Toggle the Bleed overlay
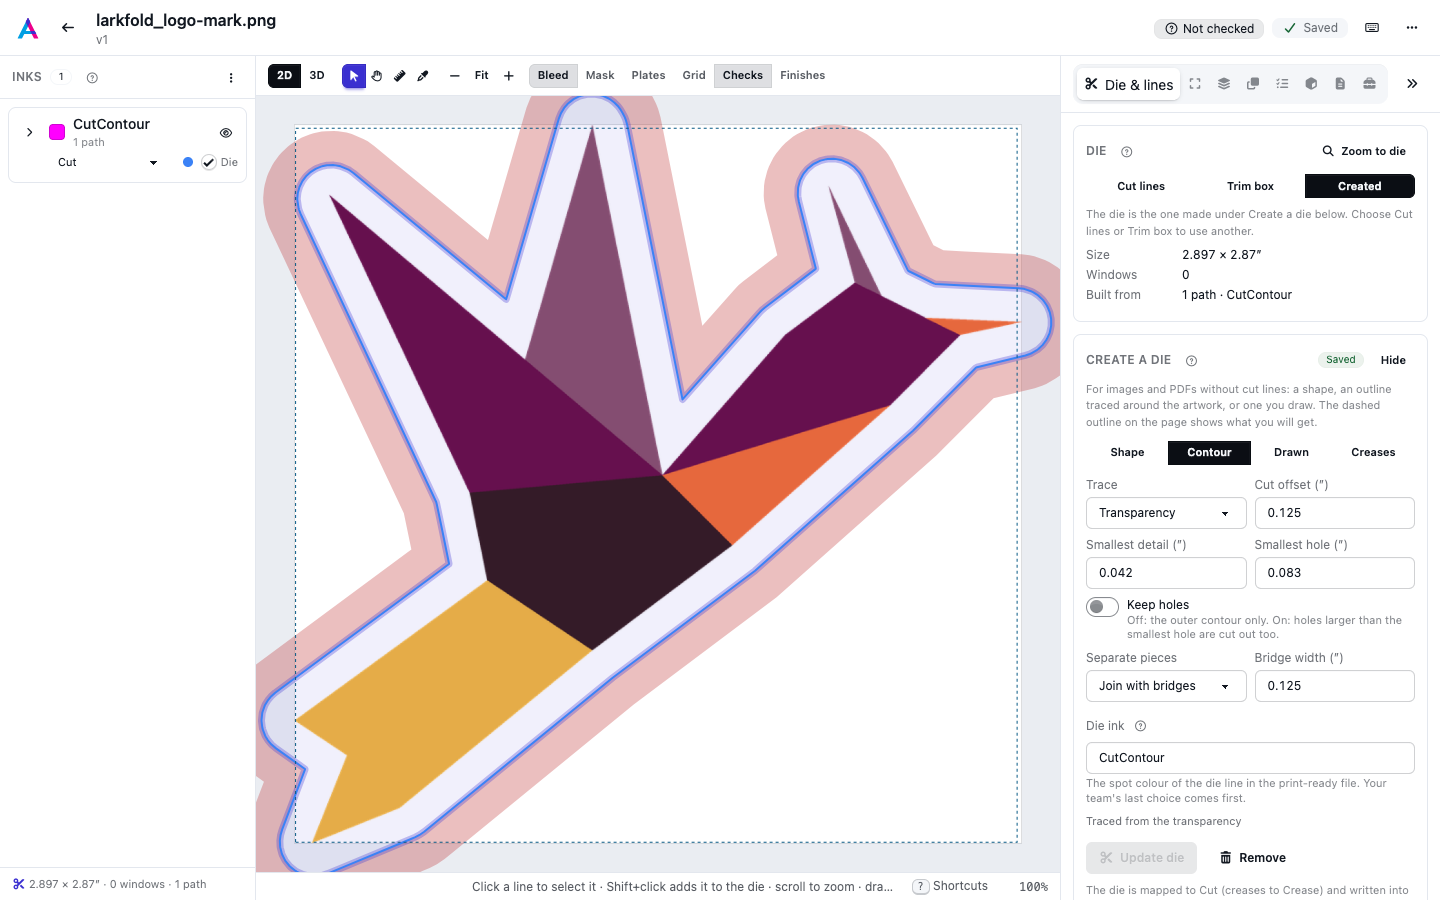Screen dimensions: 1440x900 tap(553, 76)
